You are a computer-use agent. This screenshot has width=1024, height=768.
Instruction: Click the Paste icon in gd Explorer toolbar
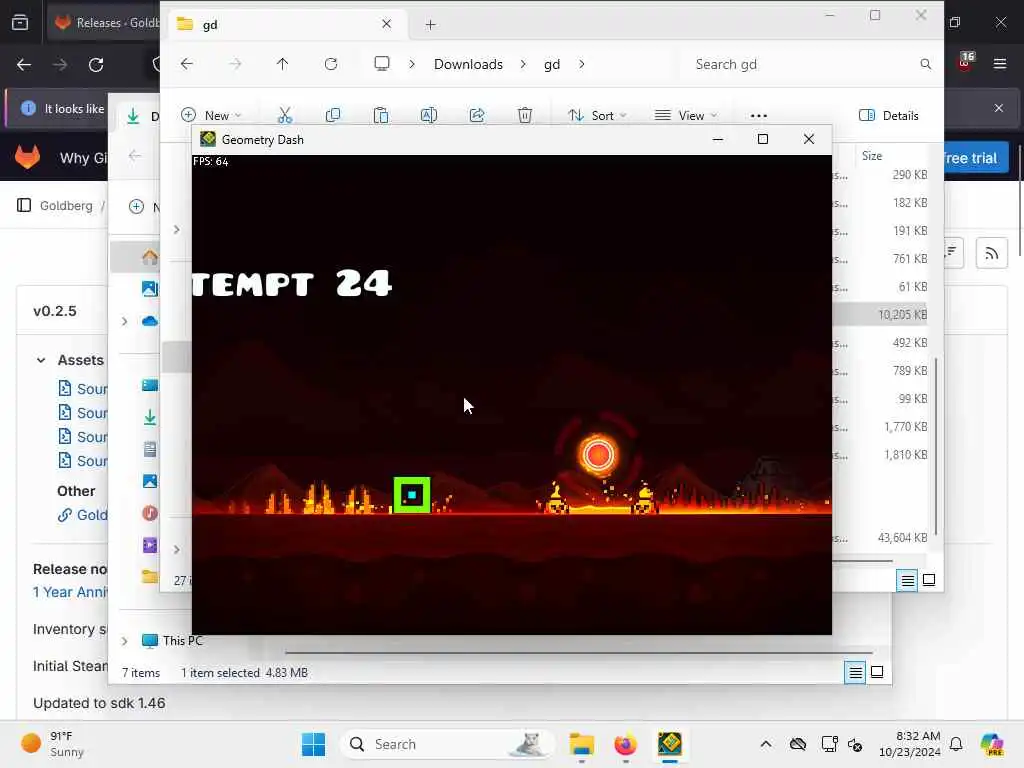[x=381, y=116]
